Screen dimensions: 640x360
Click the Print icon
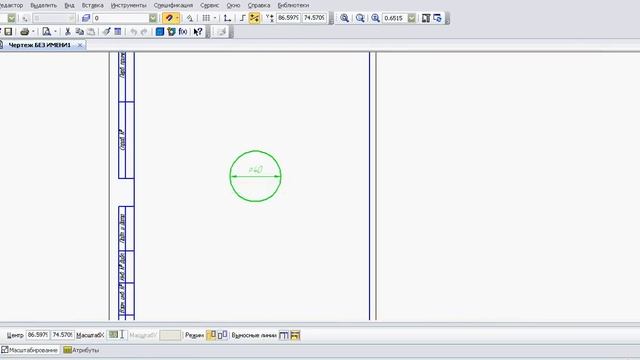[x=24, y=31]
